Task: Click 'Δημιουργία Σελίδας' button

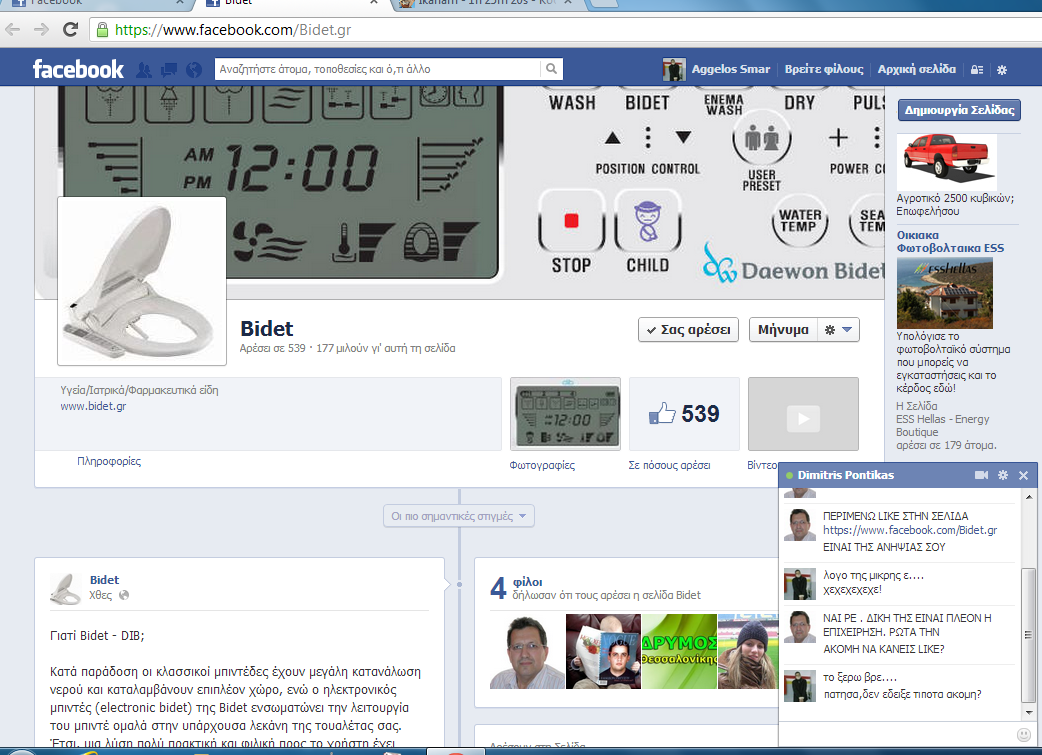Action: [x=958, y=110]
